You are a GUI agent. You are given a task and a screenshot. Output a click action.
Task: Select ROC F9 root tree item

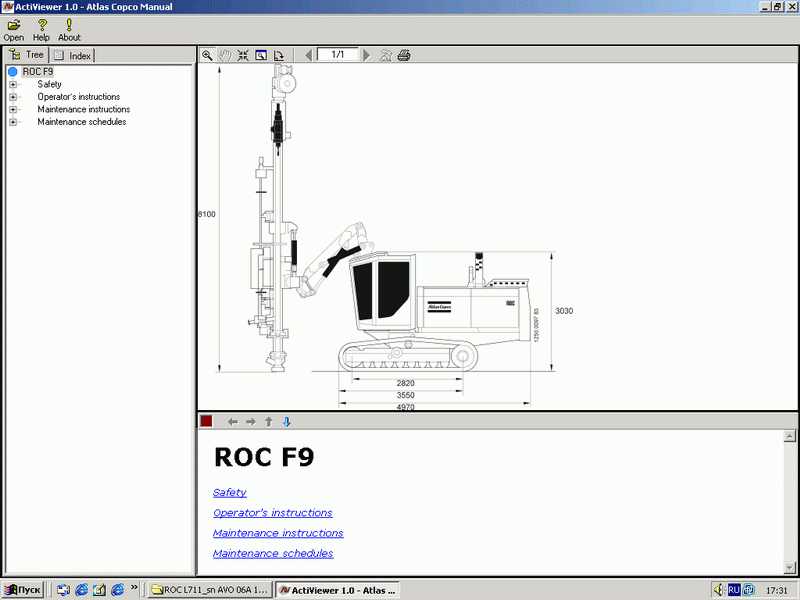coord(37,72)
